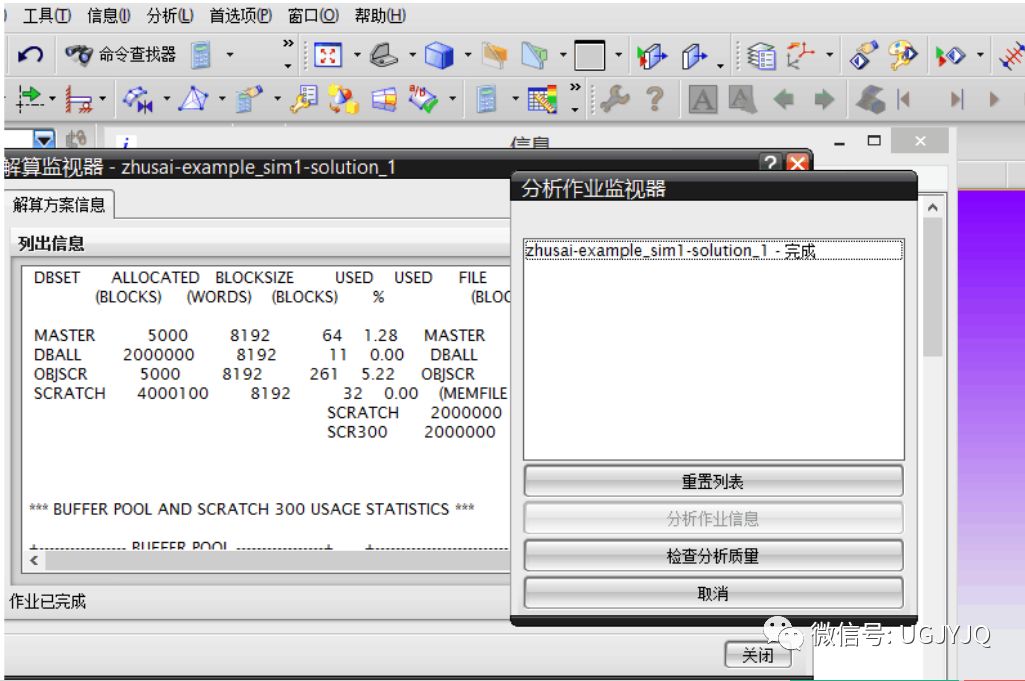Click the play animation triangle

(x=994, y=99)
